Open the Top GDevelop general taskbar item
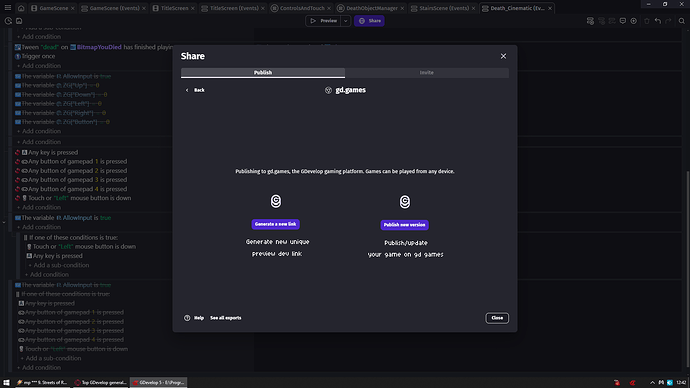 [101, 383]
